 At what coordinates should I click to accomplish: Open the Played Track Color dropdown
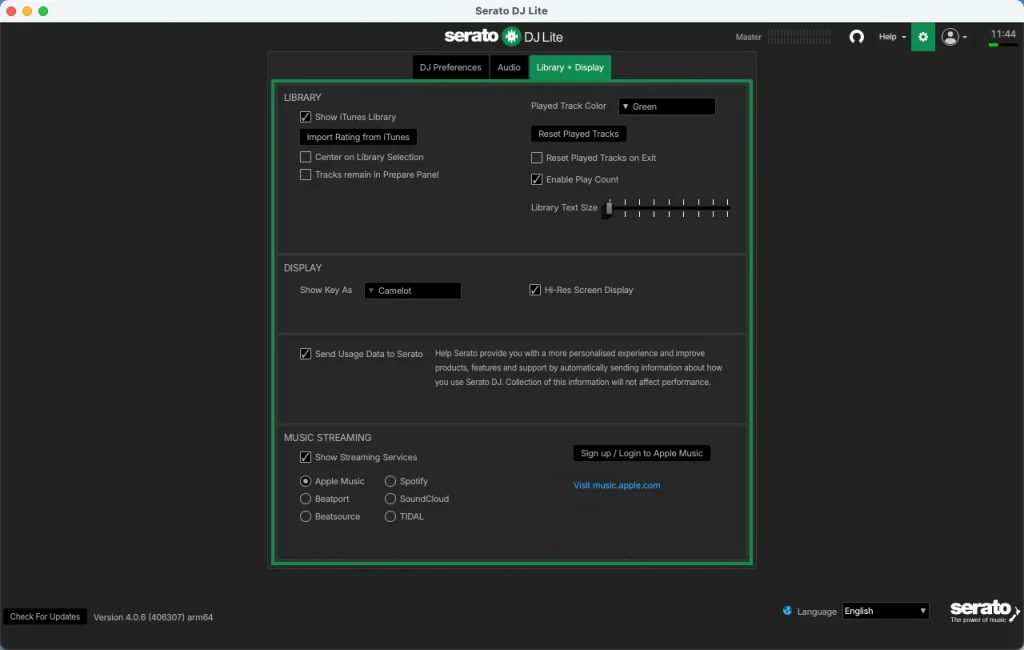[x=667, y=105]
